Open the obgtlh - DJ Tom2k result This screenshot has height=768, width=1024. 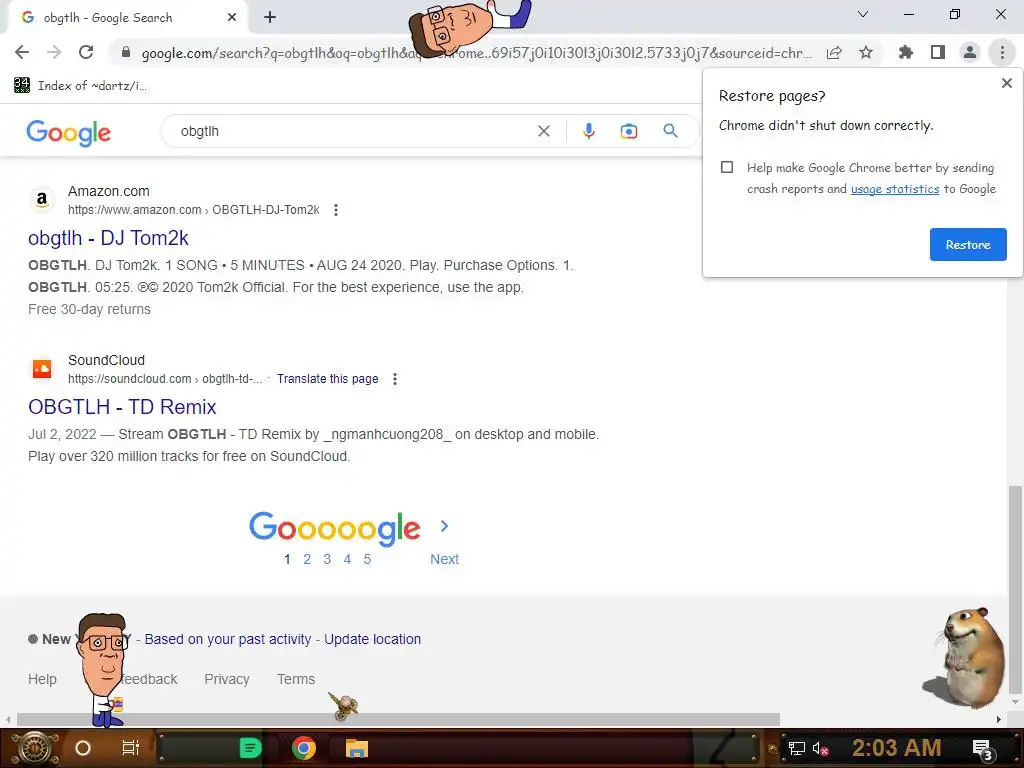pos(108,238)
